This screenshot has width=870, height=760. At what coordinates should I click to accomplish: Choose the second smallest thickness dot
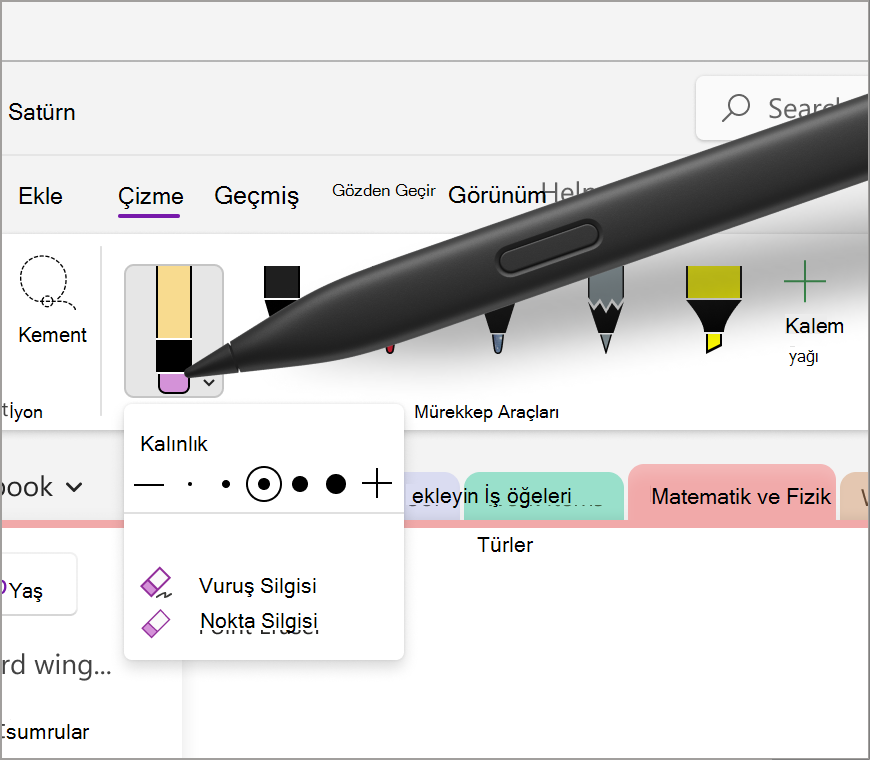(226, 484)
